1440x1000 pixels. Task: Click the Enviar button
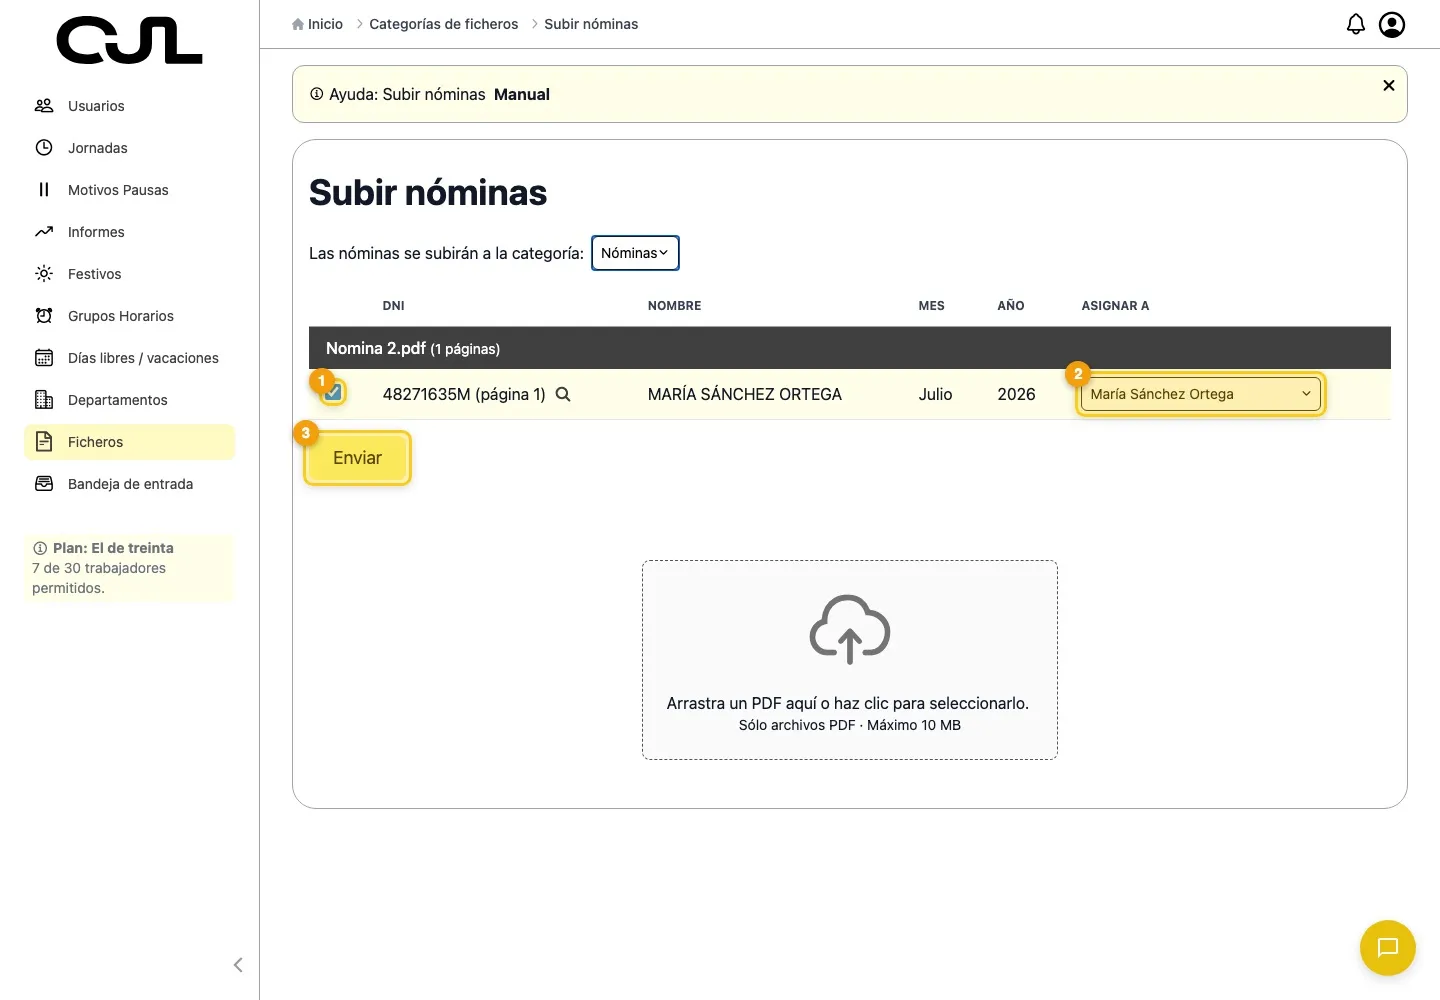[357, 458]
